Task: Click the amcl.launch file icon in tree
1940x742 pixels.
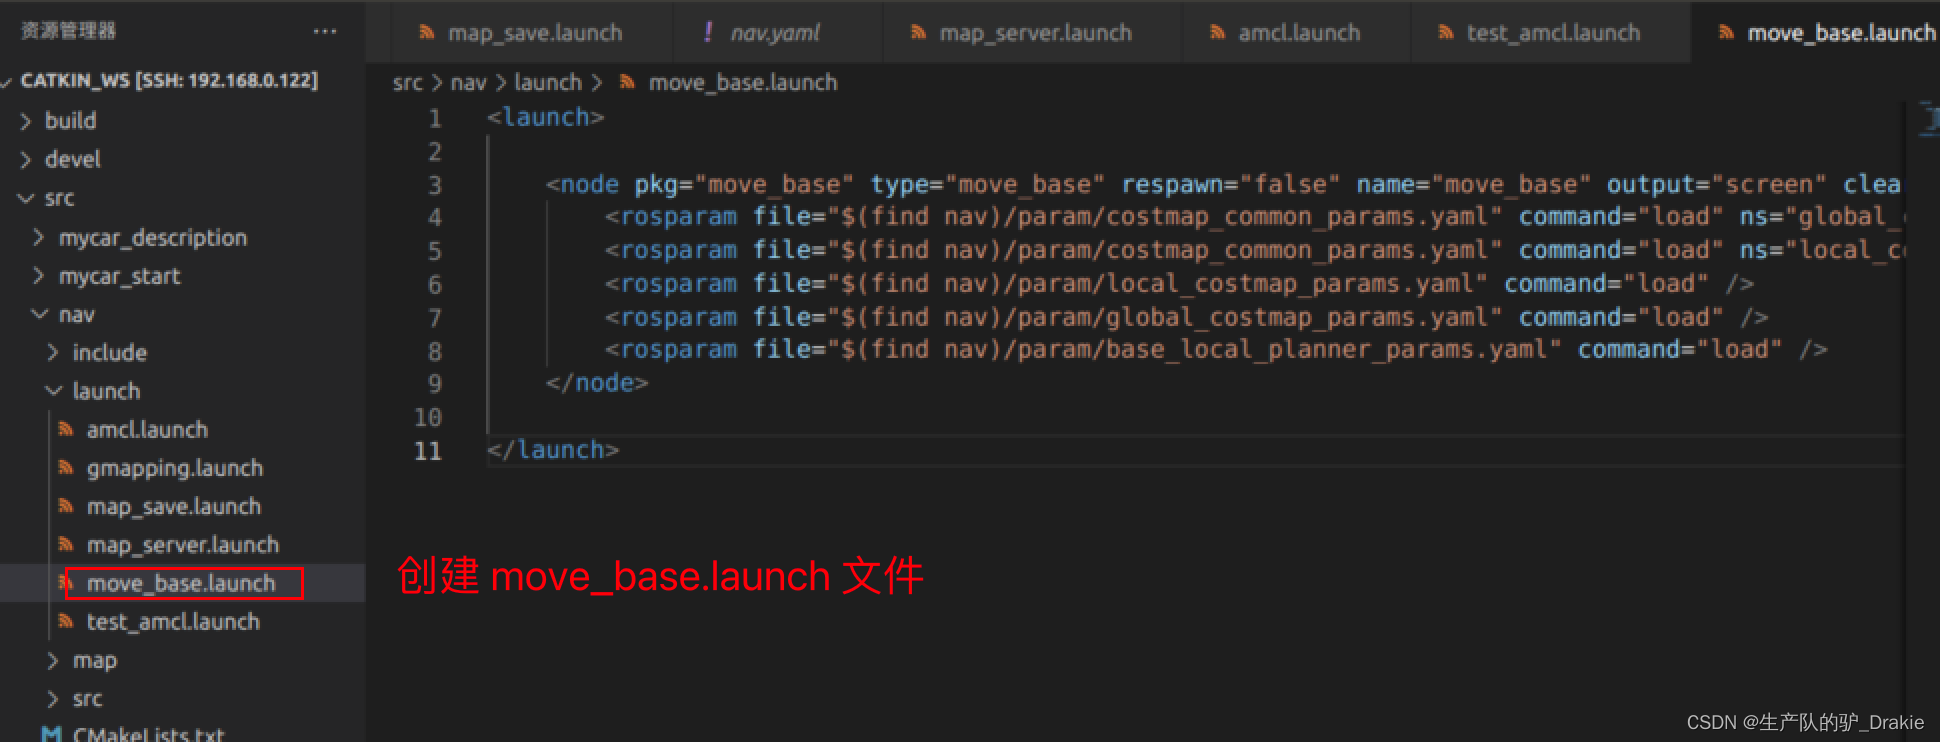Action: pos(66,429)
